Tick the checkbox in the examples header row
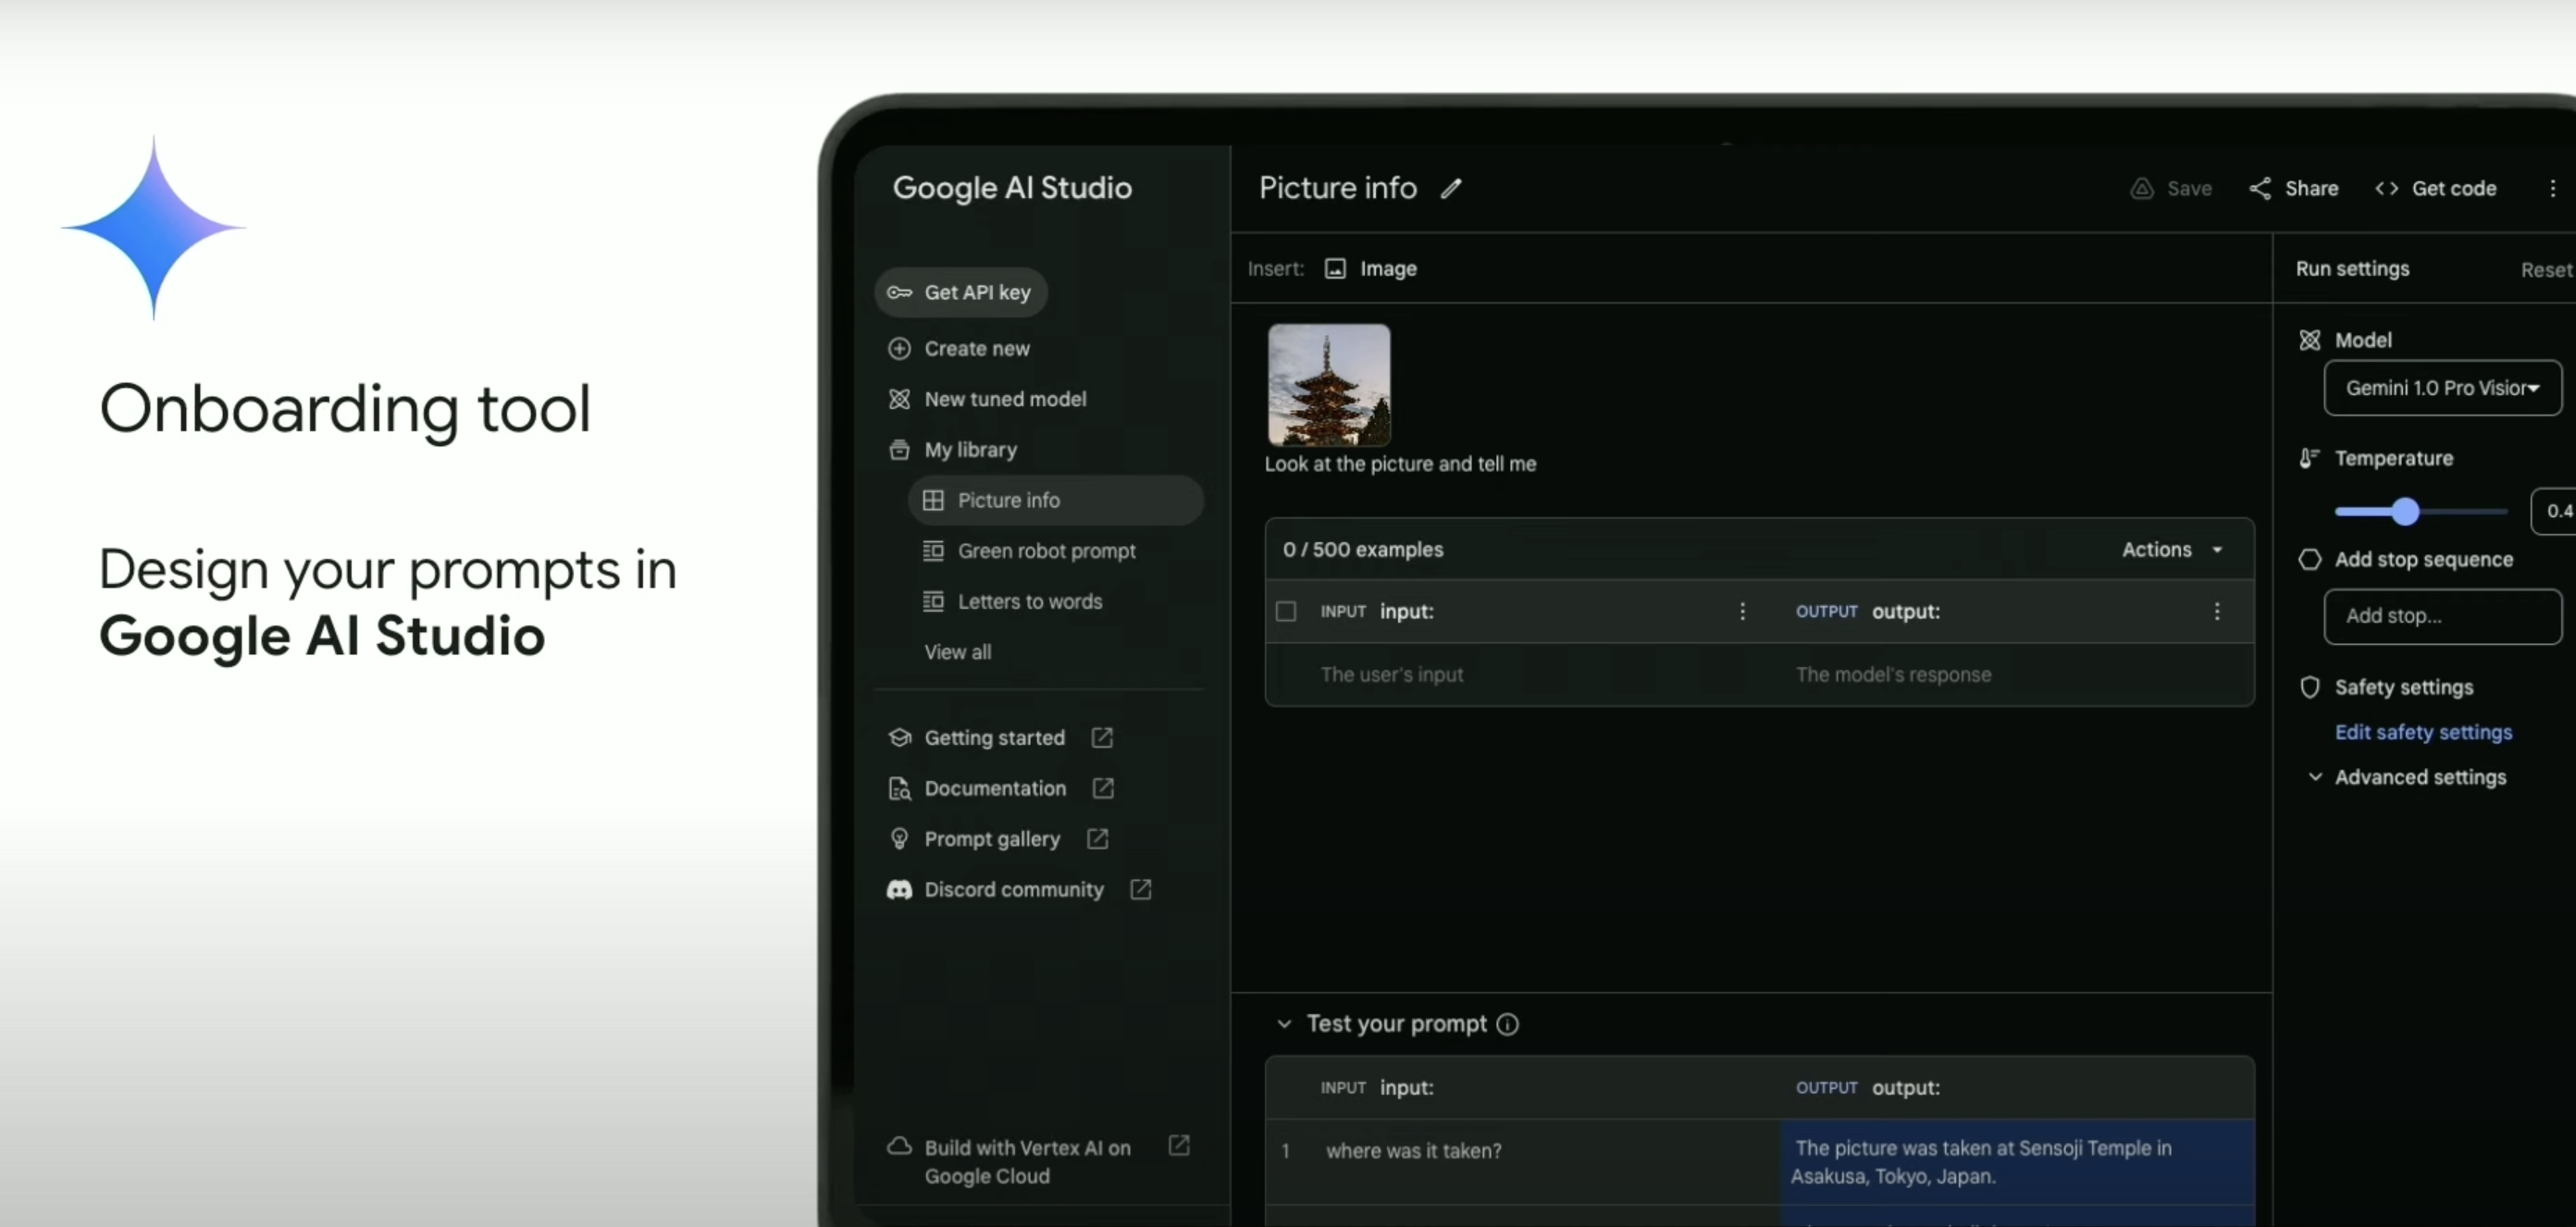 (x=1286, y=611)
